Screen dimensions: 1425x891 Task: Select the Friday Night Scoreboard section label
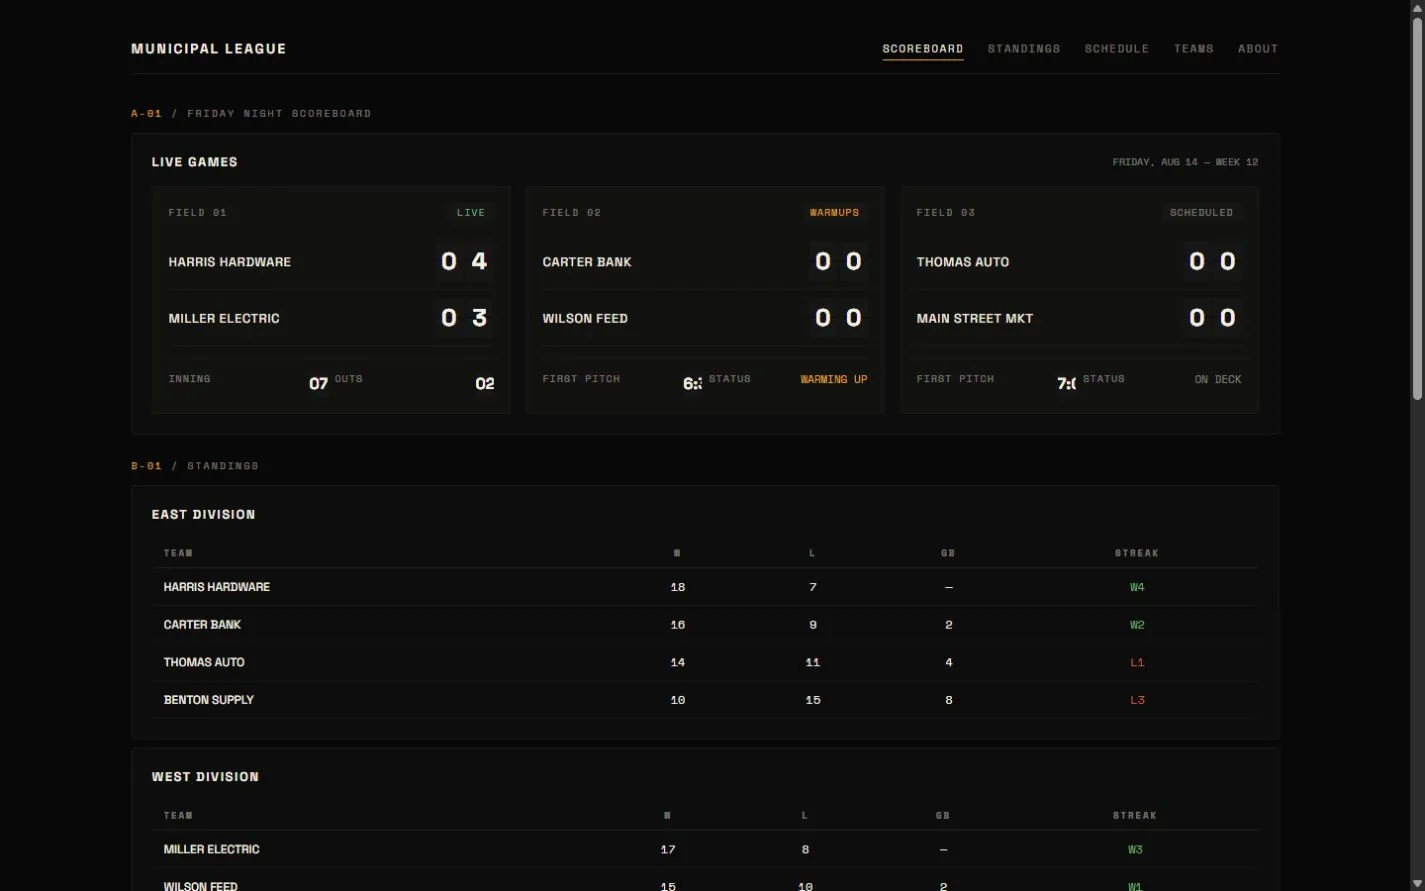pyautogui.click(x=279, y=114)
